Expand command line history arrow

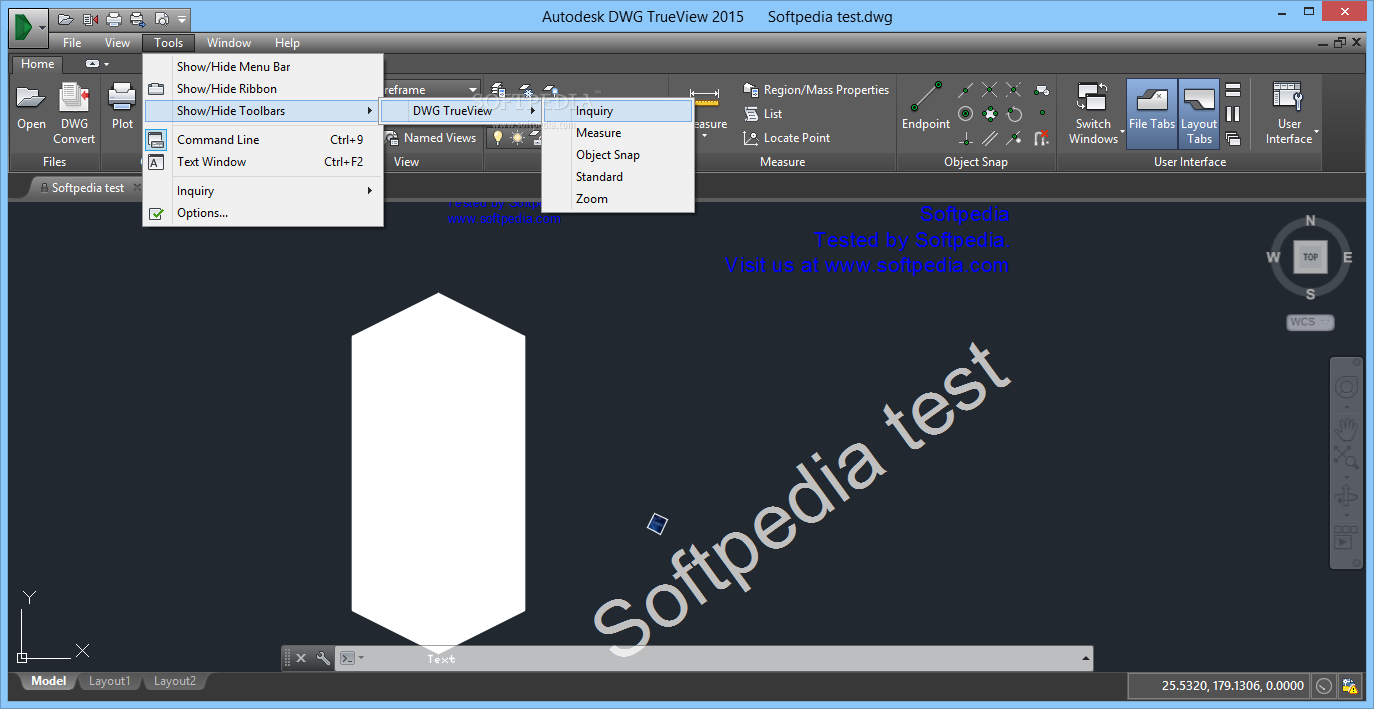coord(1085,658)
